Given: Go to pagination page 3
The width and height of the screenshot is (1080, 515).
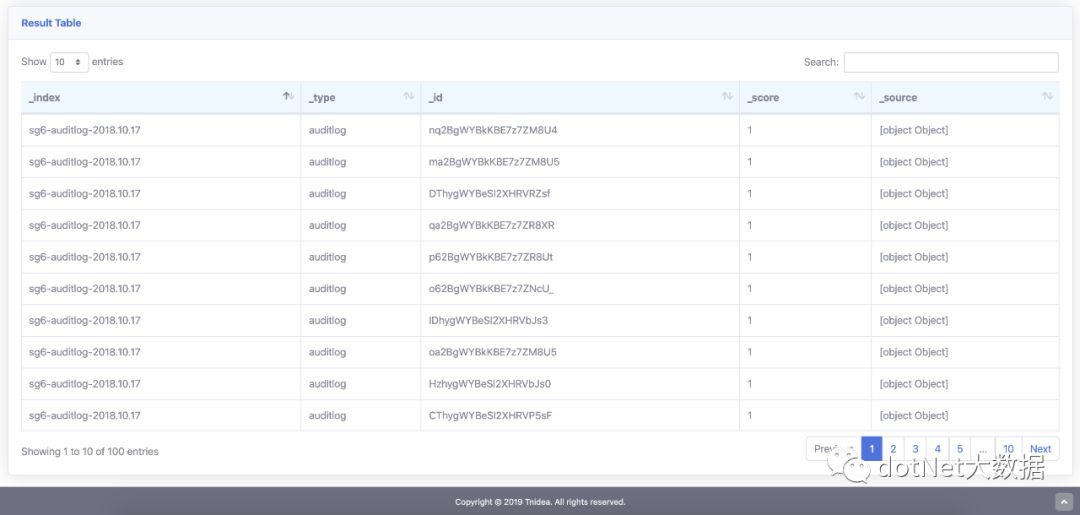Looking at the screenshot, I should coord(915,449).
